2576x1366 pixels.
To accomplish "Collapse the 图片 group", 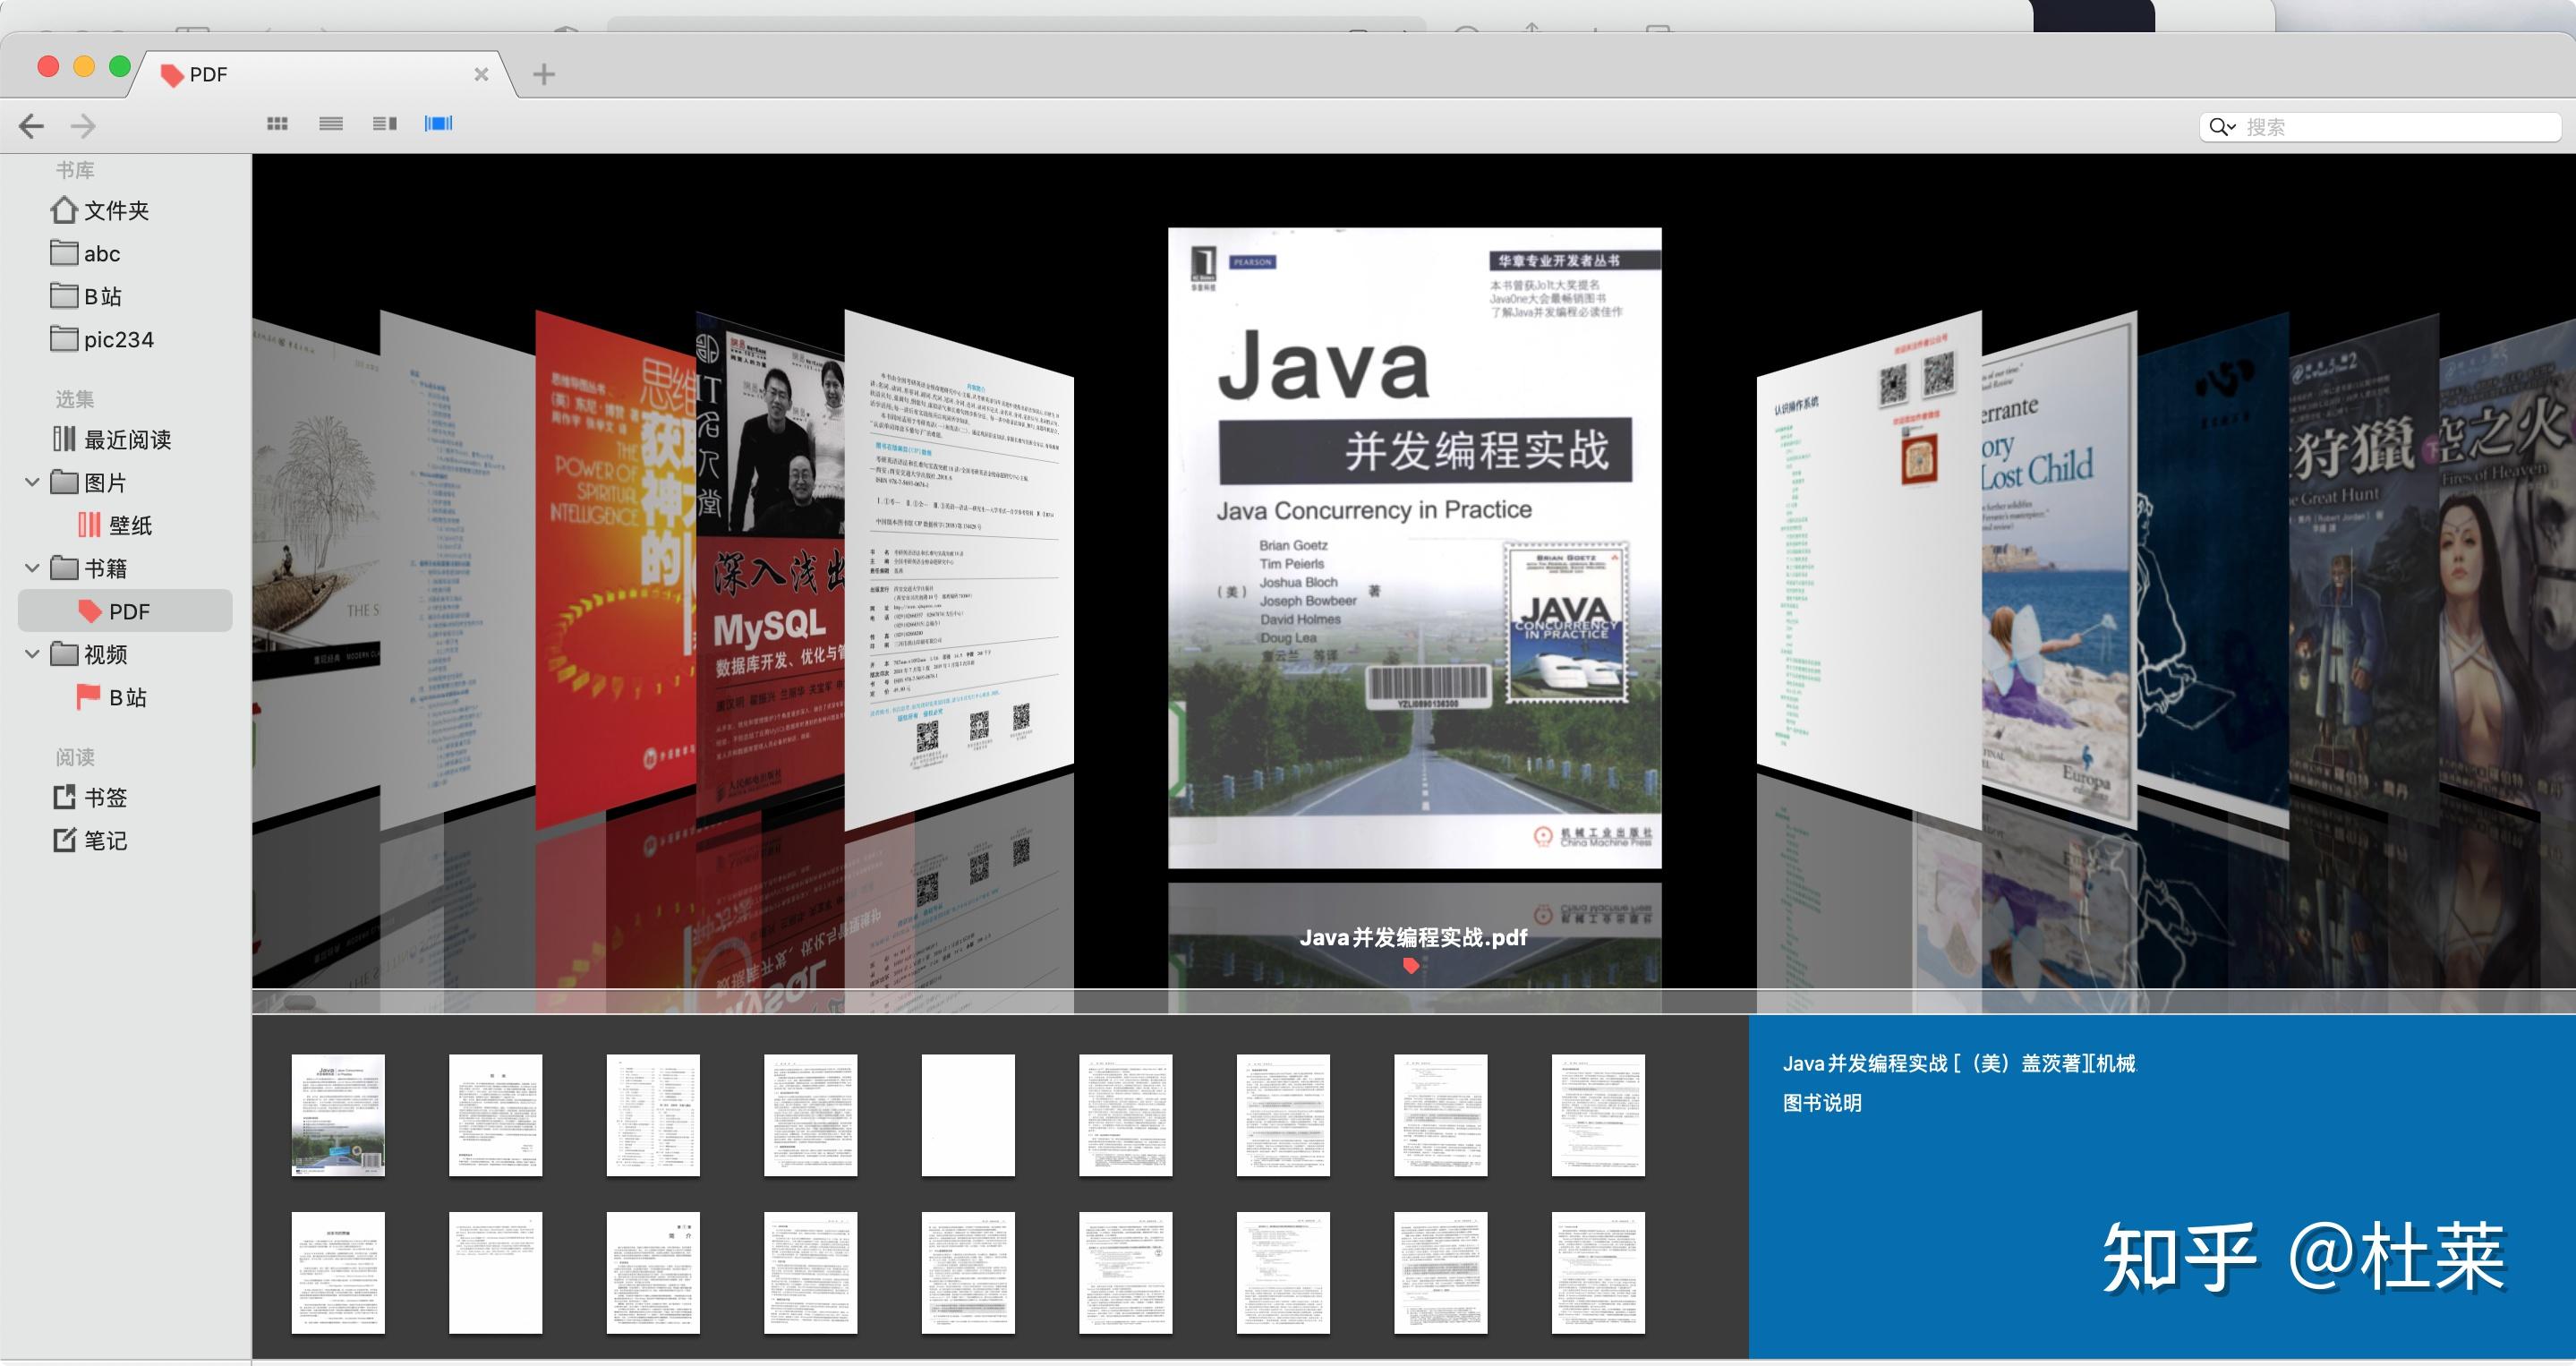I will (32, 483).
